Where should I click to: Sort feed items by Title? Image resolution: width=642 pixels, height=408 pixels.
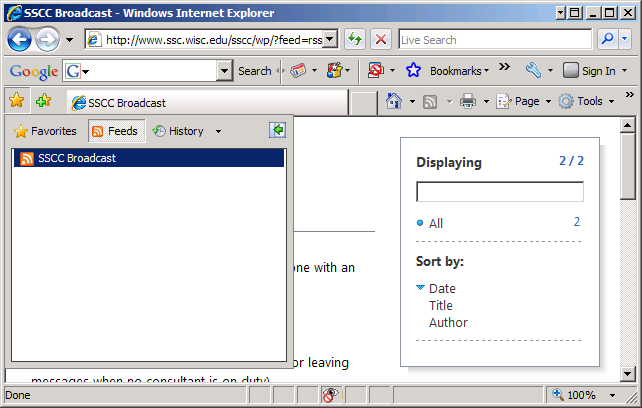pos(441,306)
